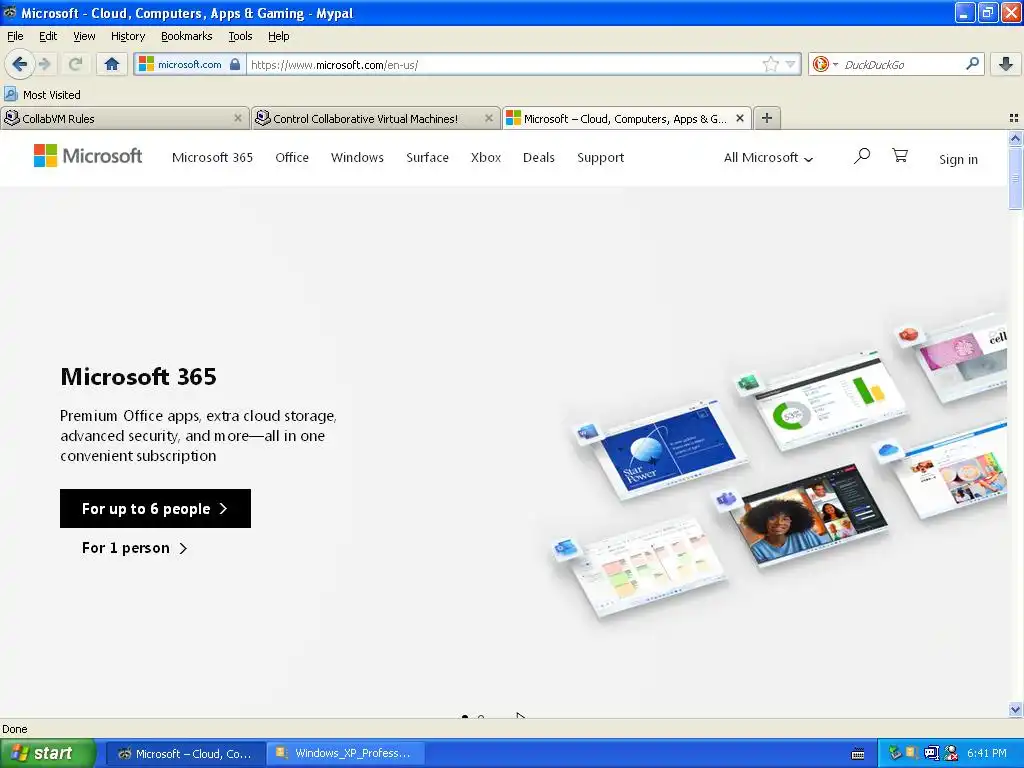Select the Microsoft – Cloud taskbar button
This screenshot has height=768, width=1024.
(x=185, y=754)
